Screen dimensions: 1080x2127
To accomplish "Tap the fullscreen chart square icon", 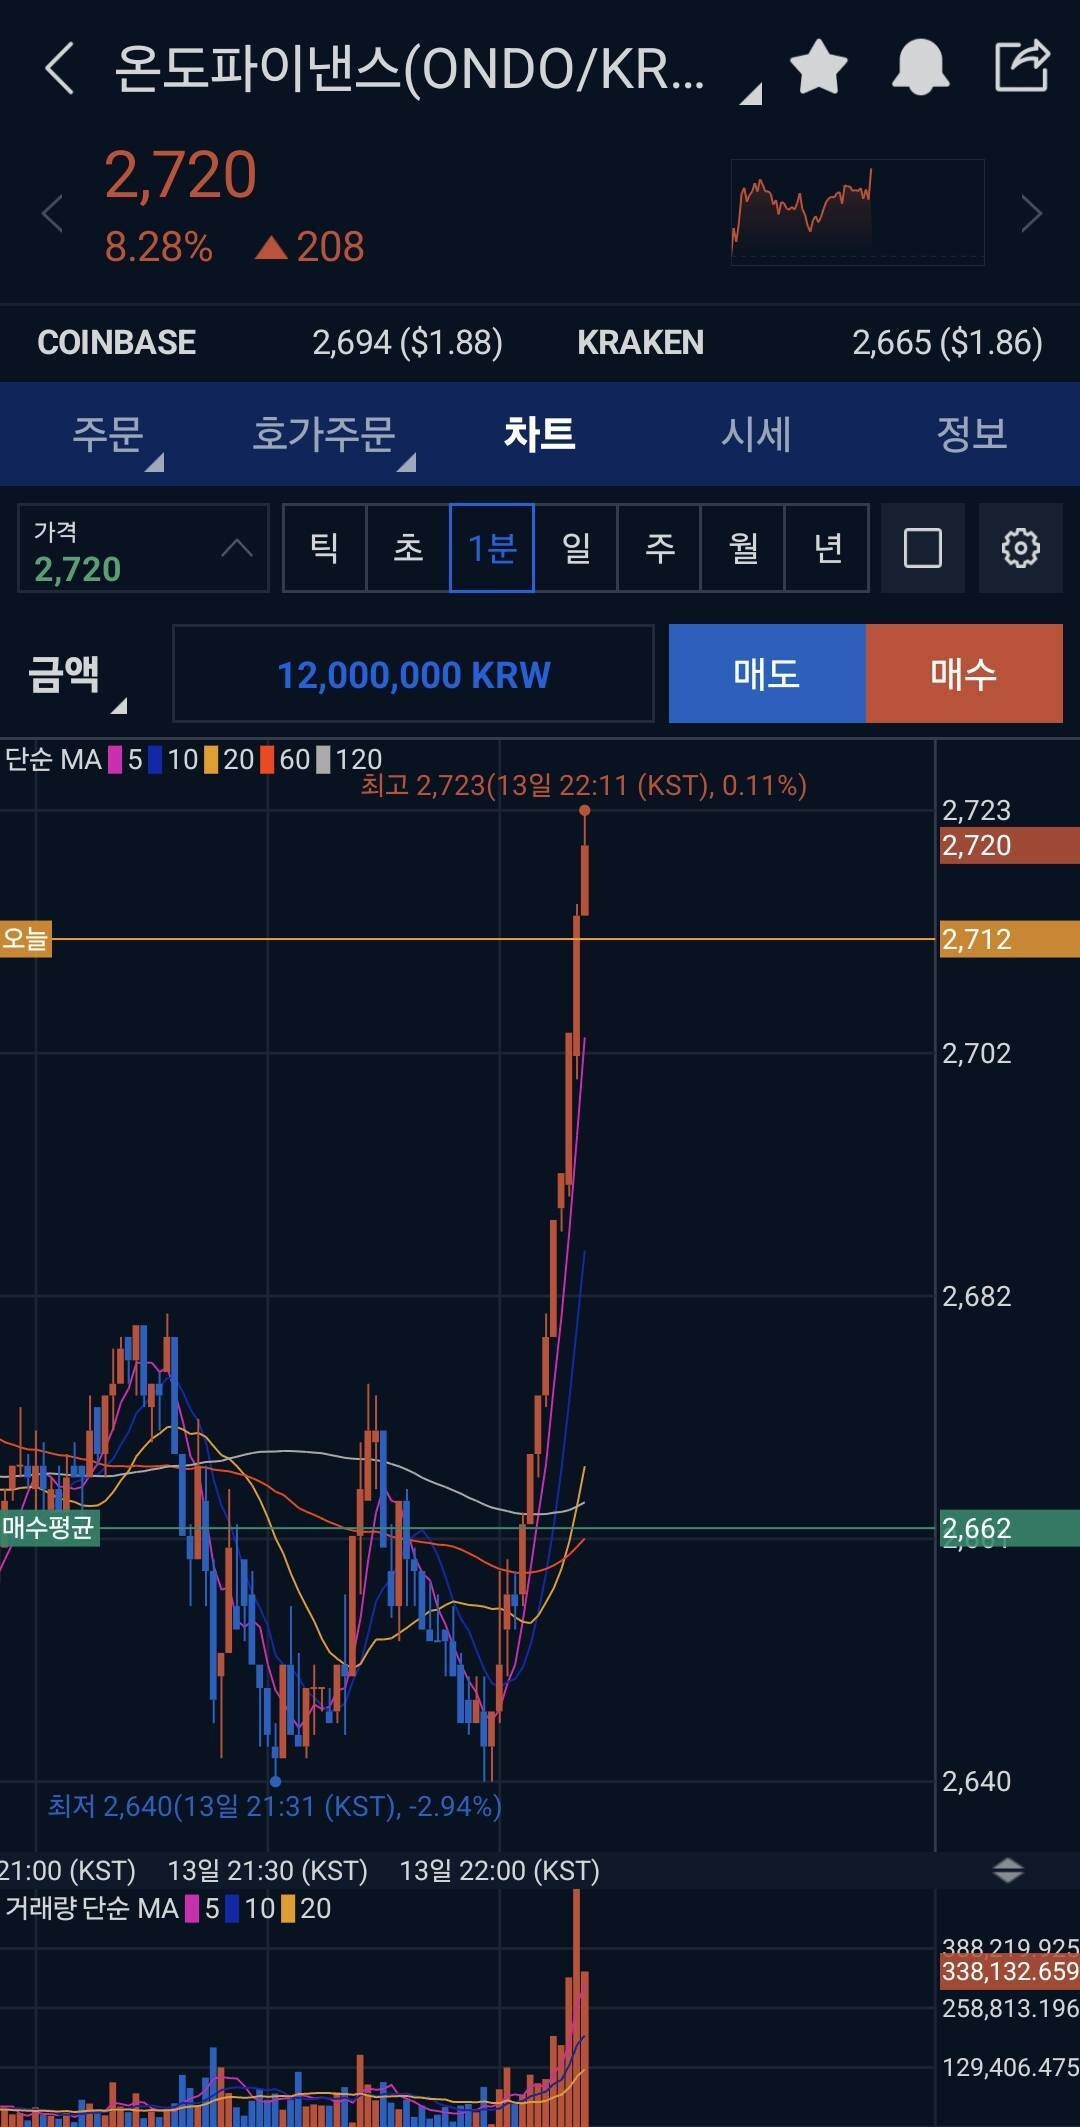I will click(x=922, y=548).
